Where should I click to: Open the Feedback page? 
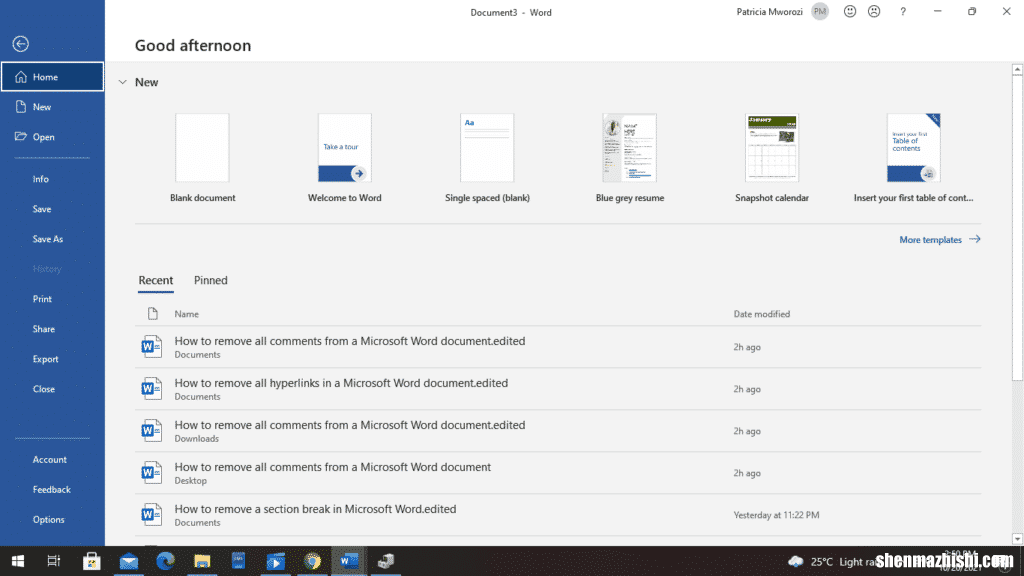(x=52, y=490)
